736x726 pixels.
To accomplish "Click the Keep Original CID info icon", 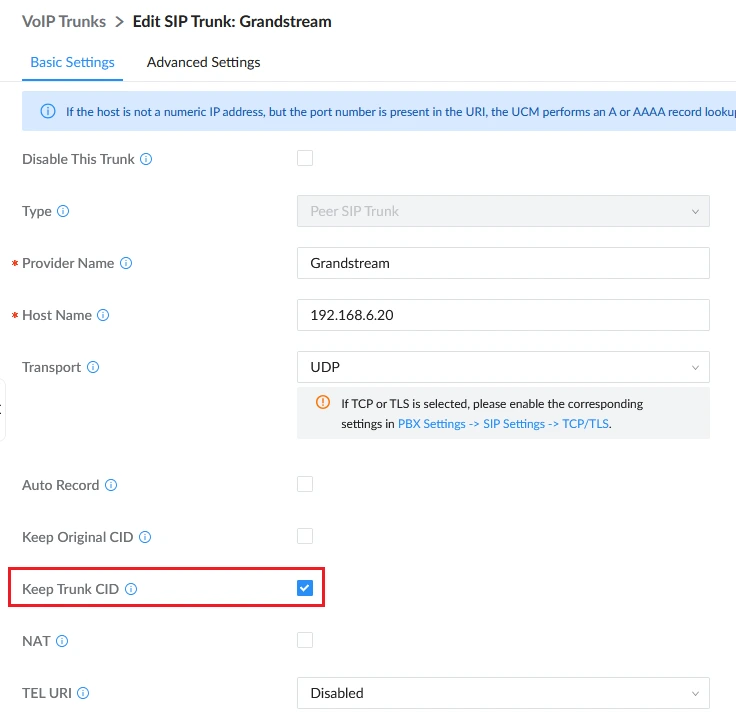I will 145,537.
